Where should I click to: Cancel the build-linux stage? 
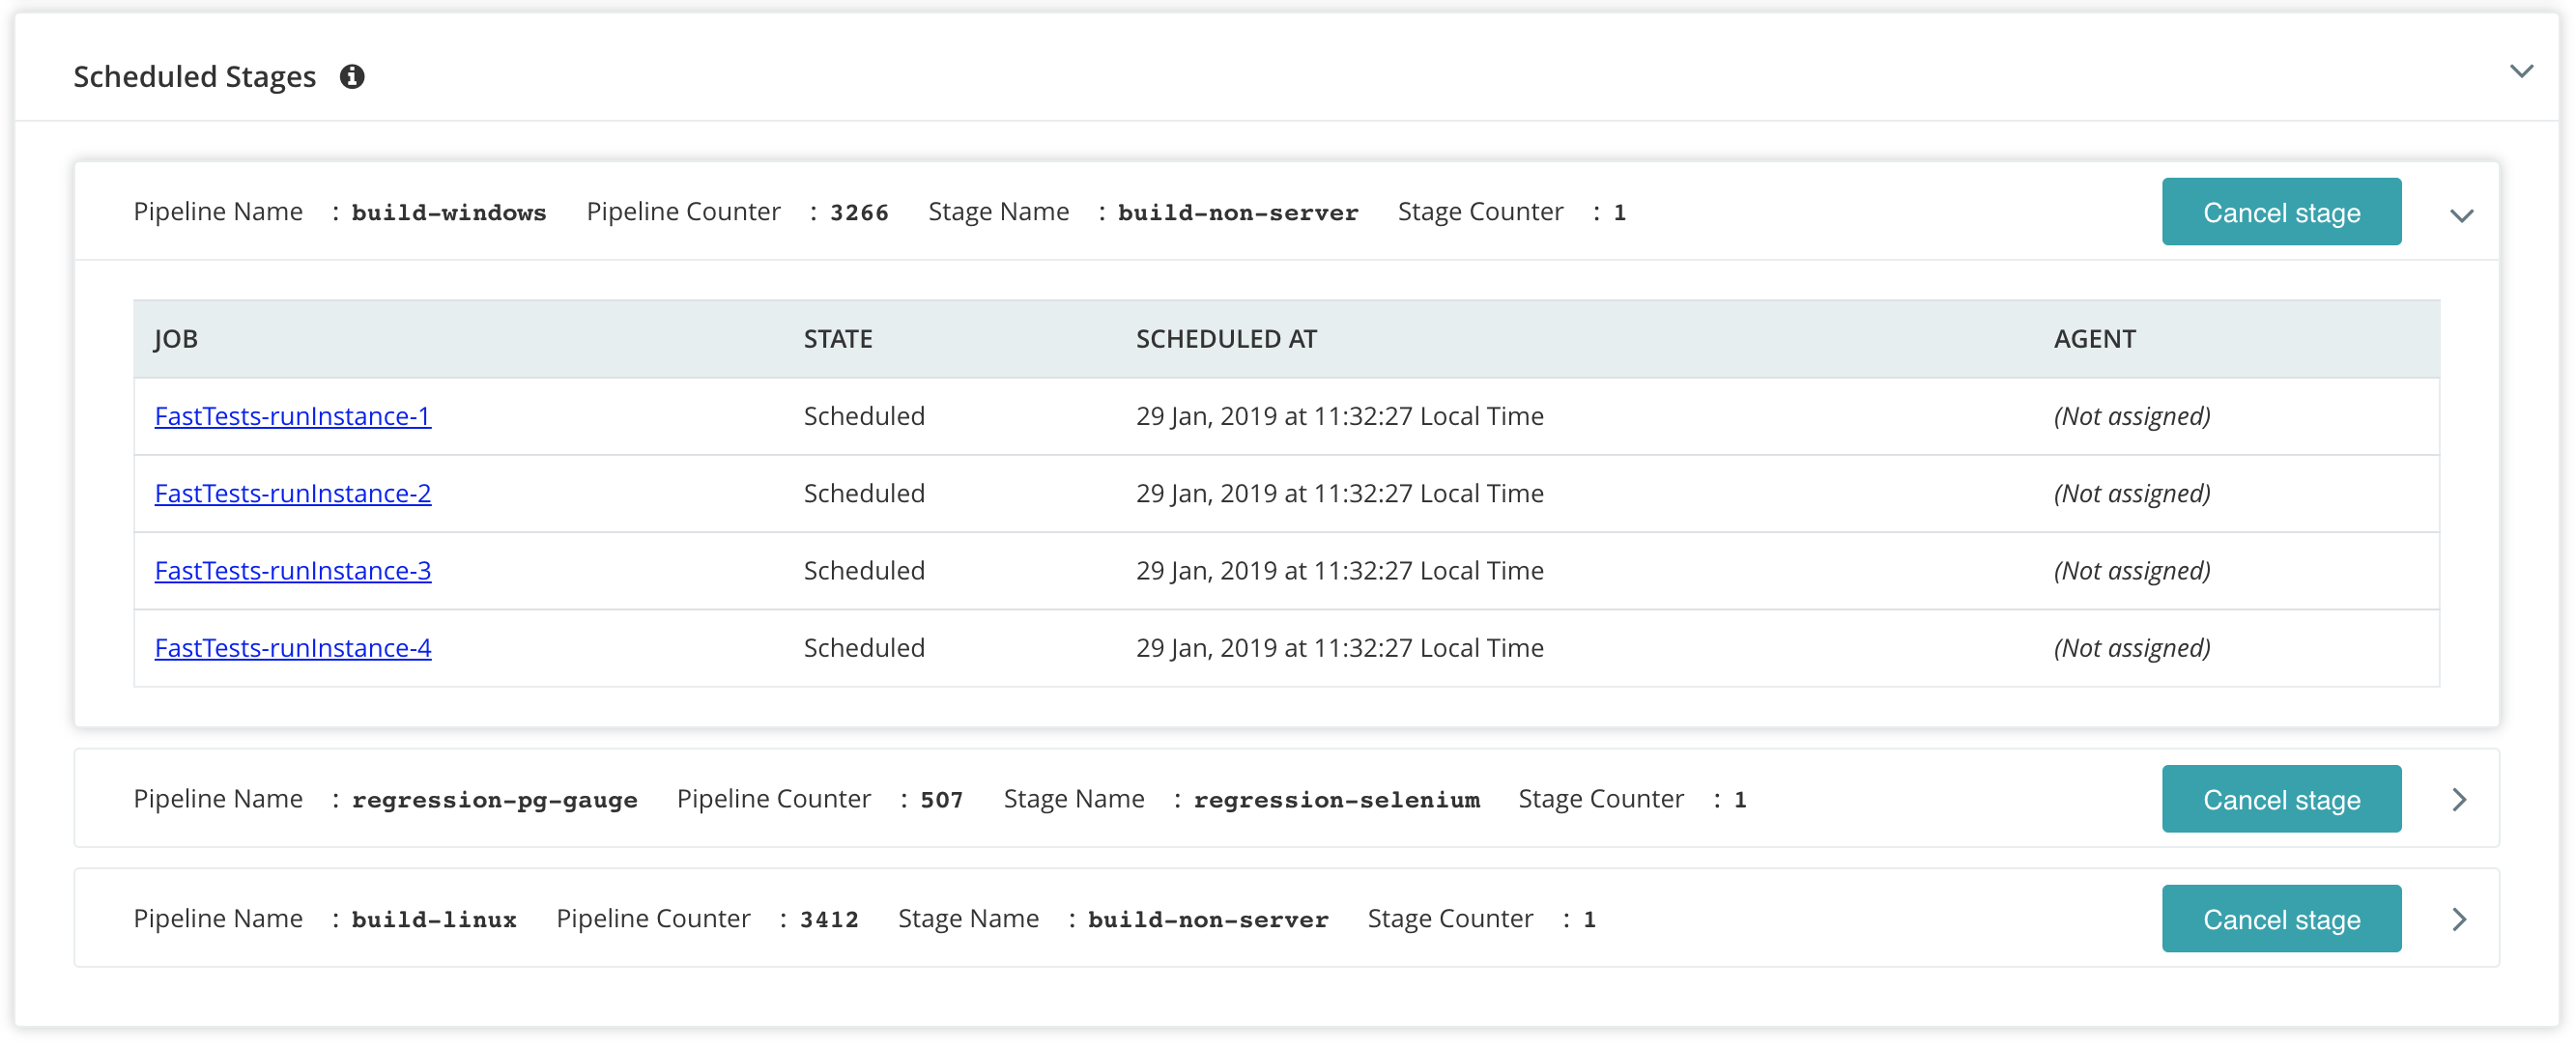pyautogui.click(x=2281, y=919)
